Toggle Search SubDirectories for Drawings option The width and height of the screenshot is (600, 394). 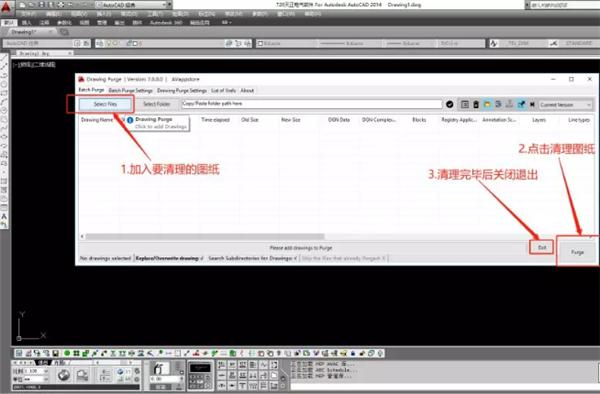coord(253,258)
